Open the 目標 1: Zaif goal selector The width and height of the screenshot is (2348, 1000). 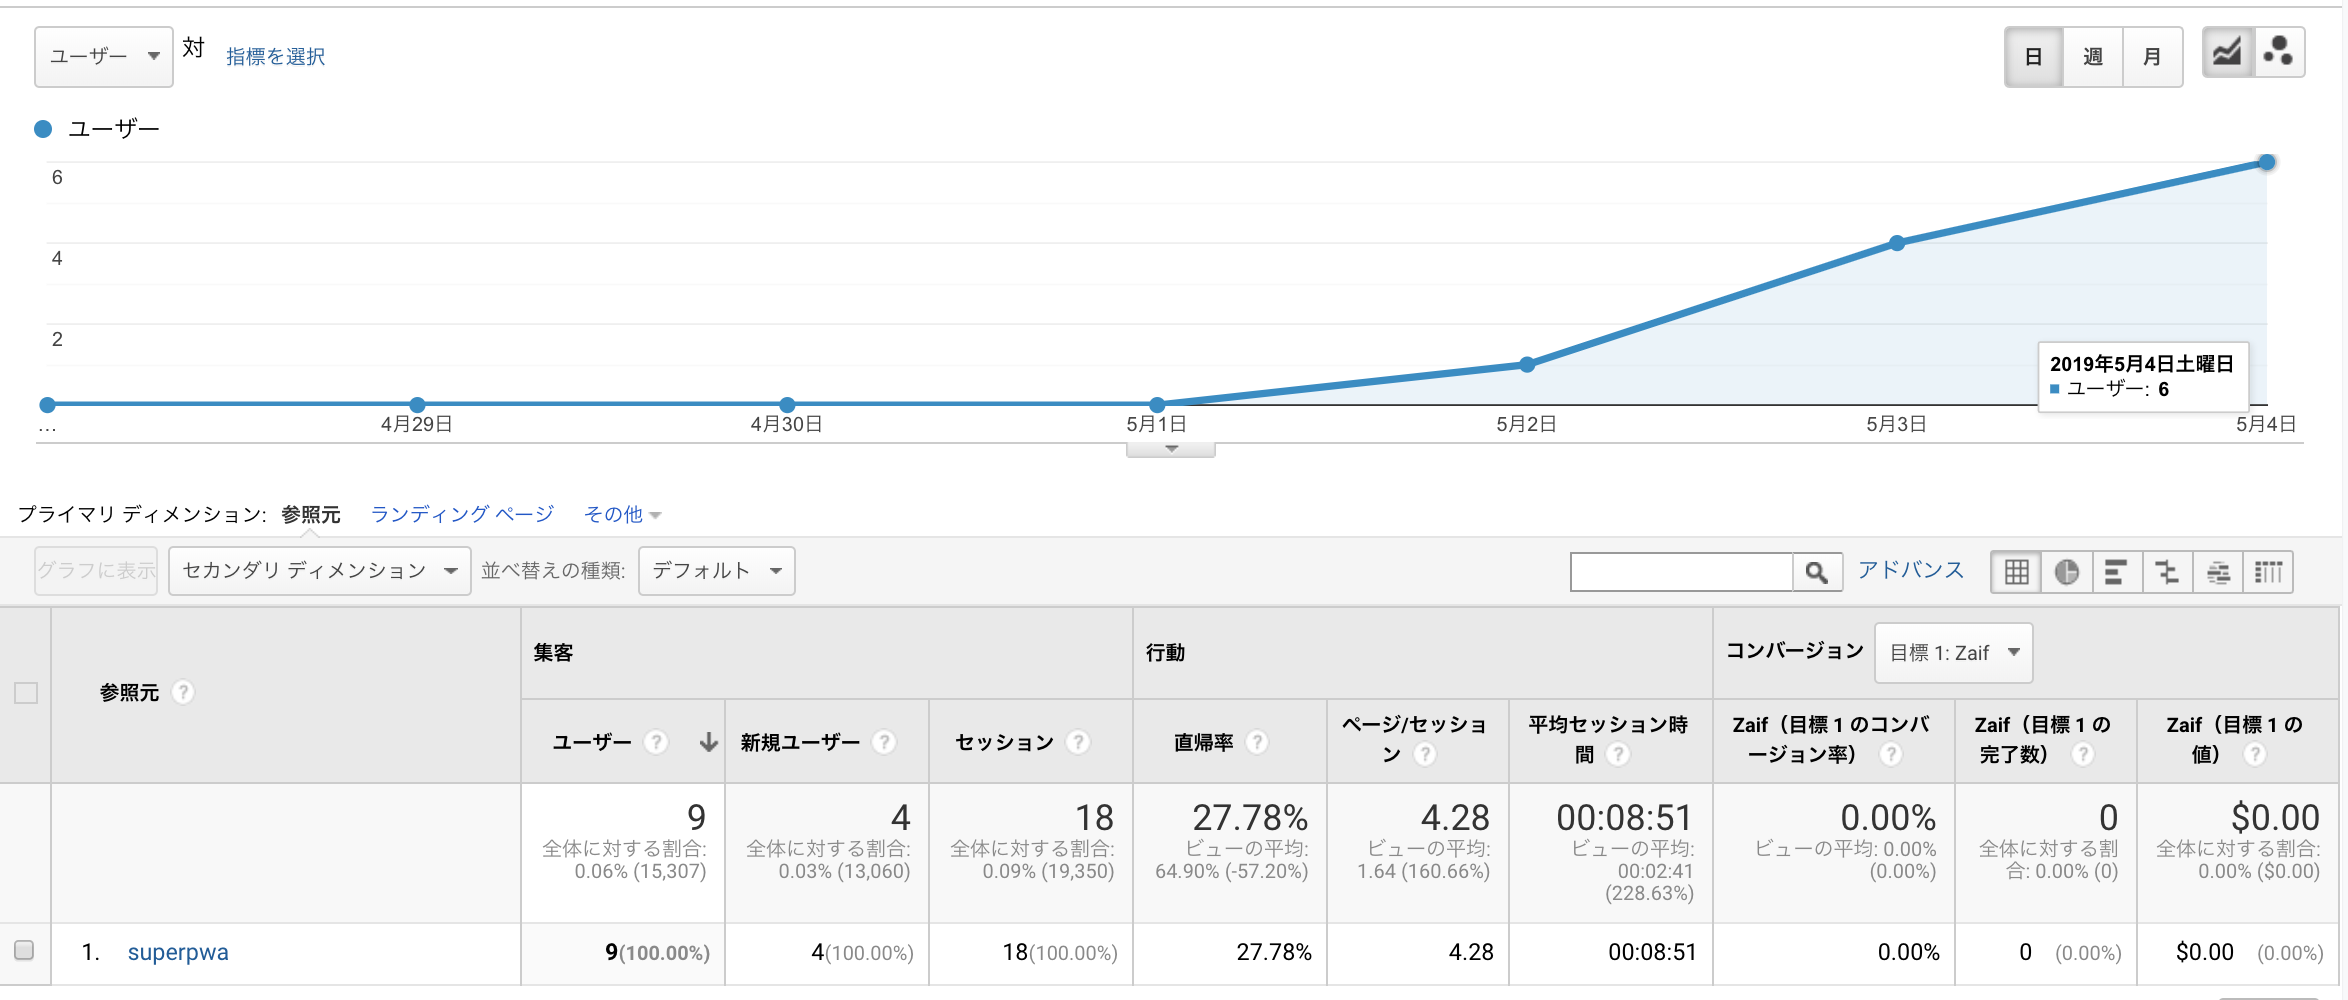(x=1952, y=652)
